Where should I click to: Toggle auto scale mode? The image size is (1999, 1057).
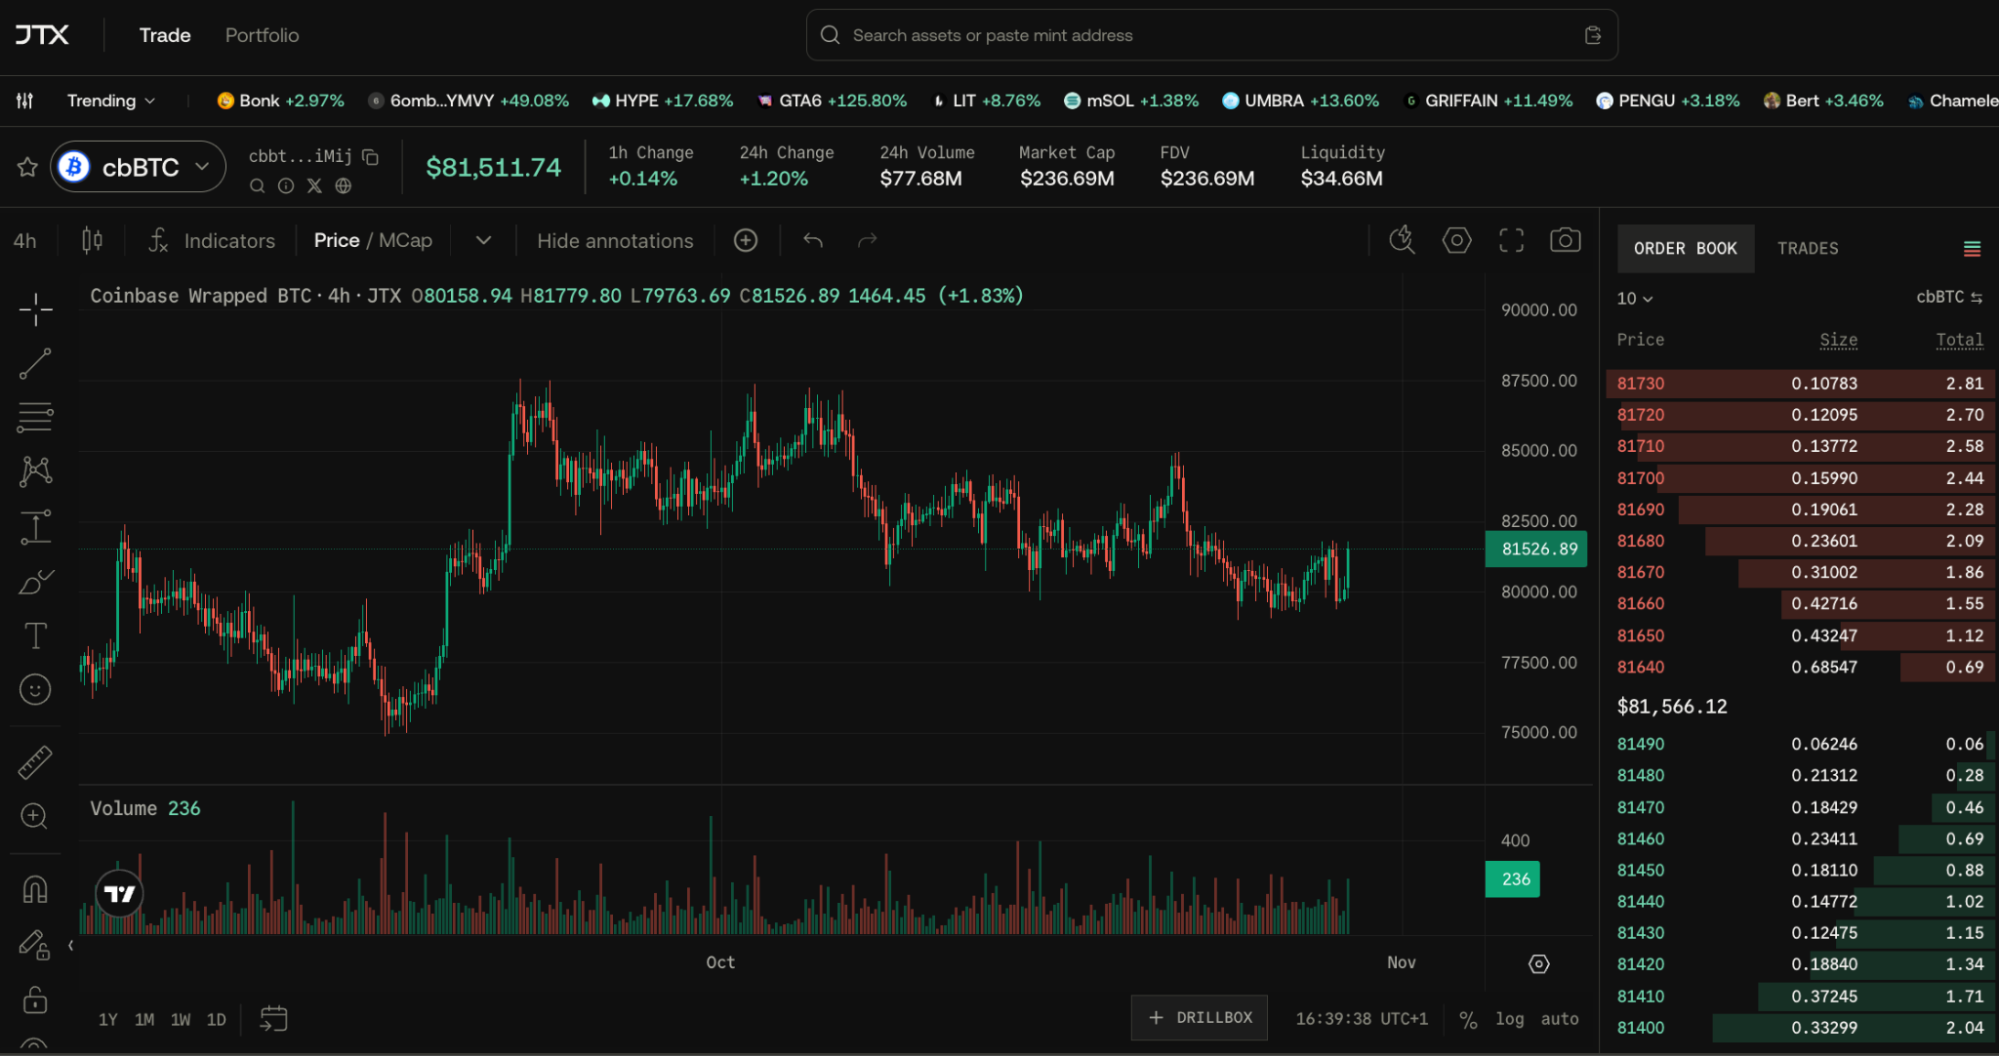(1560, 1019)
